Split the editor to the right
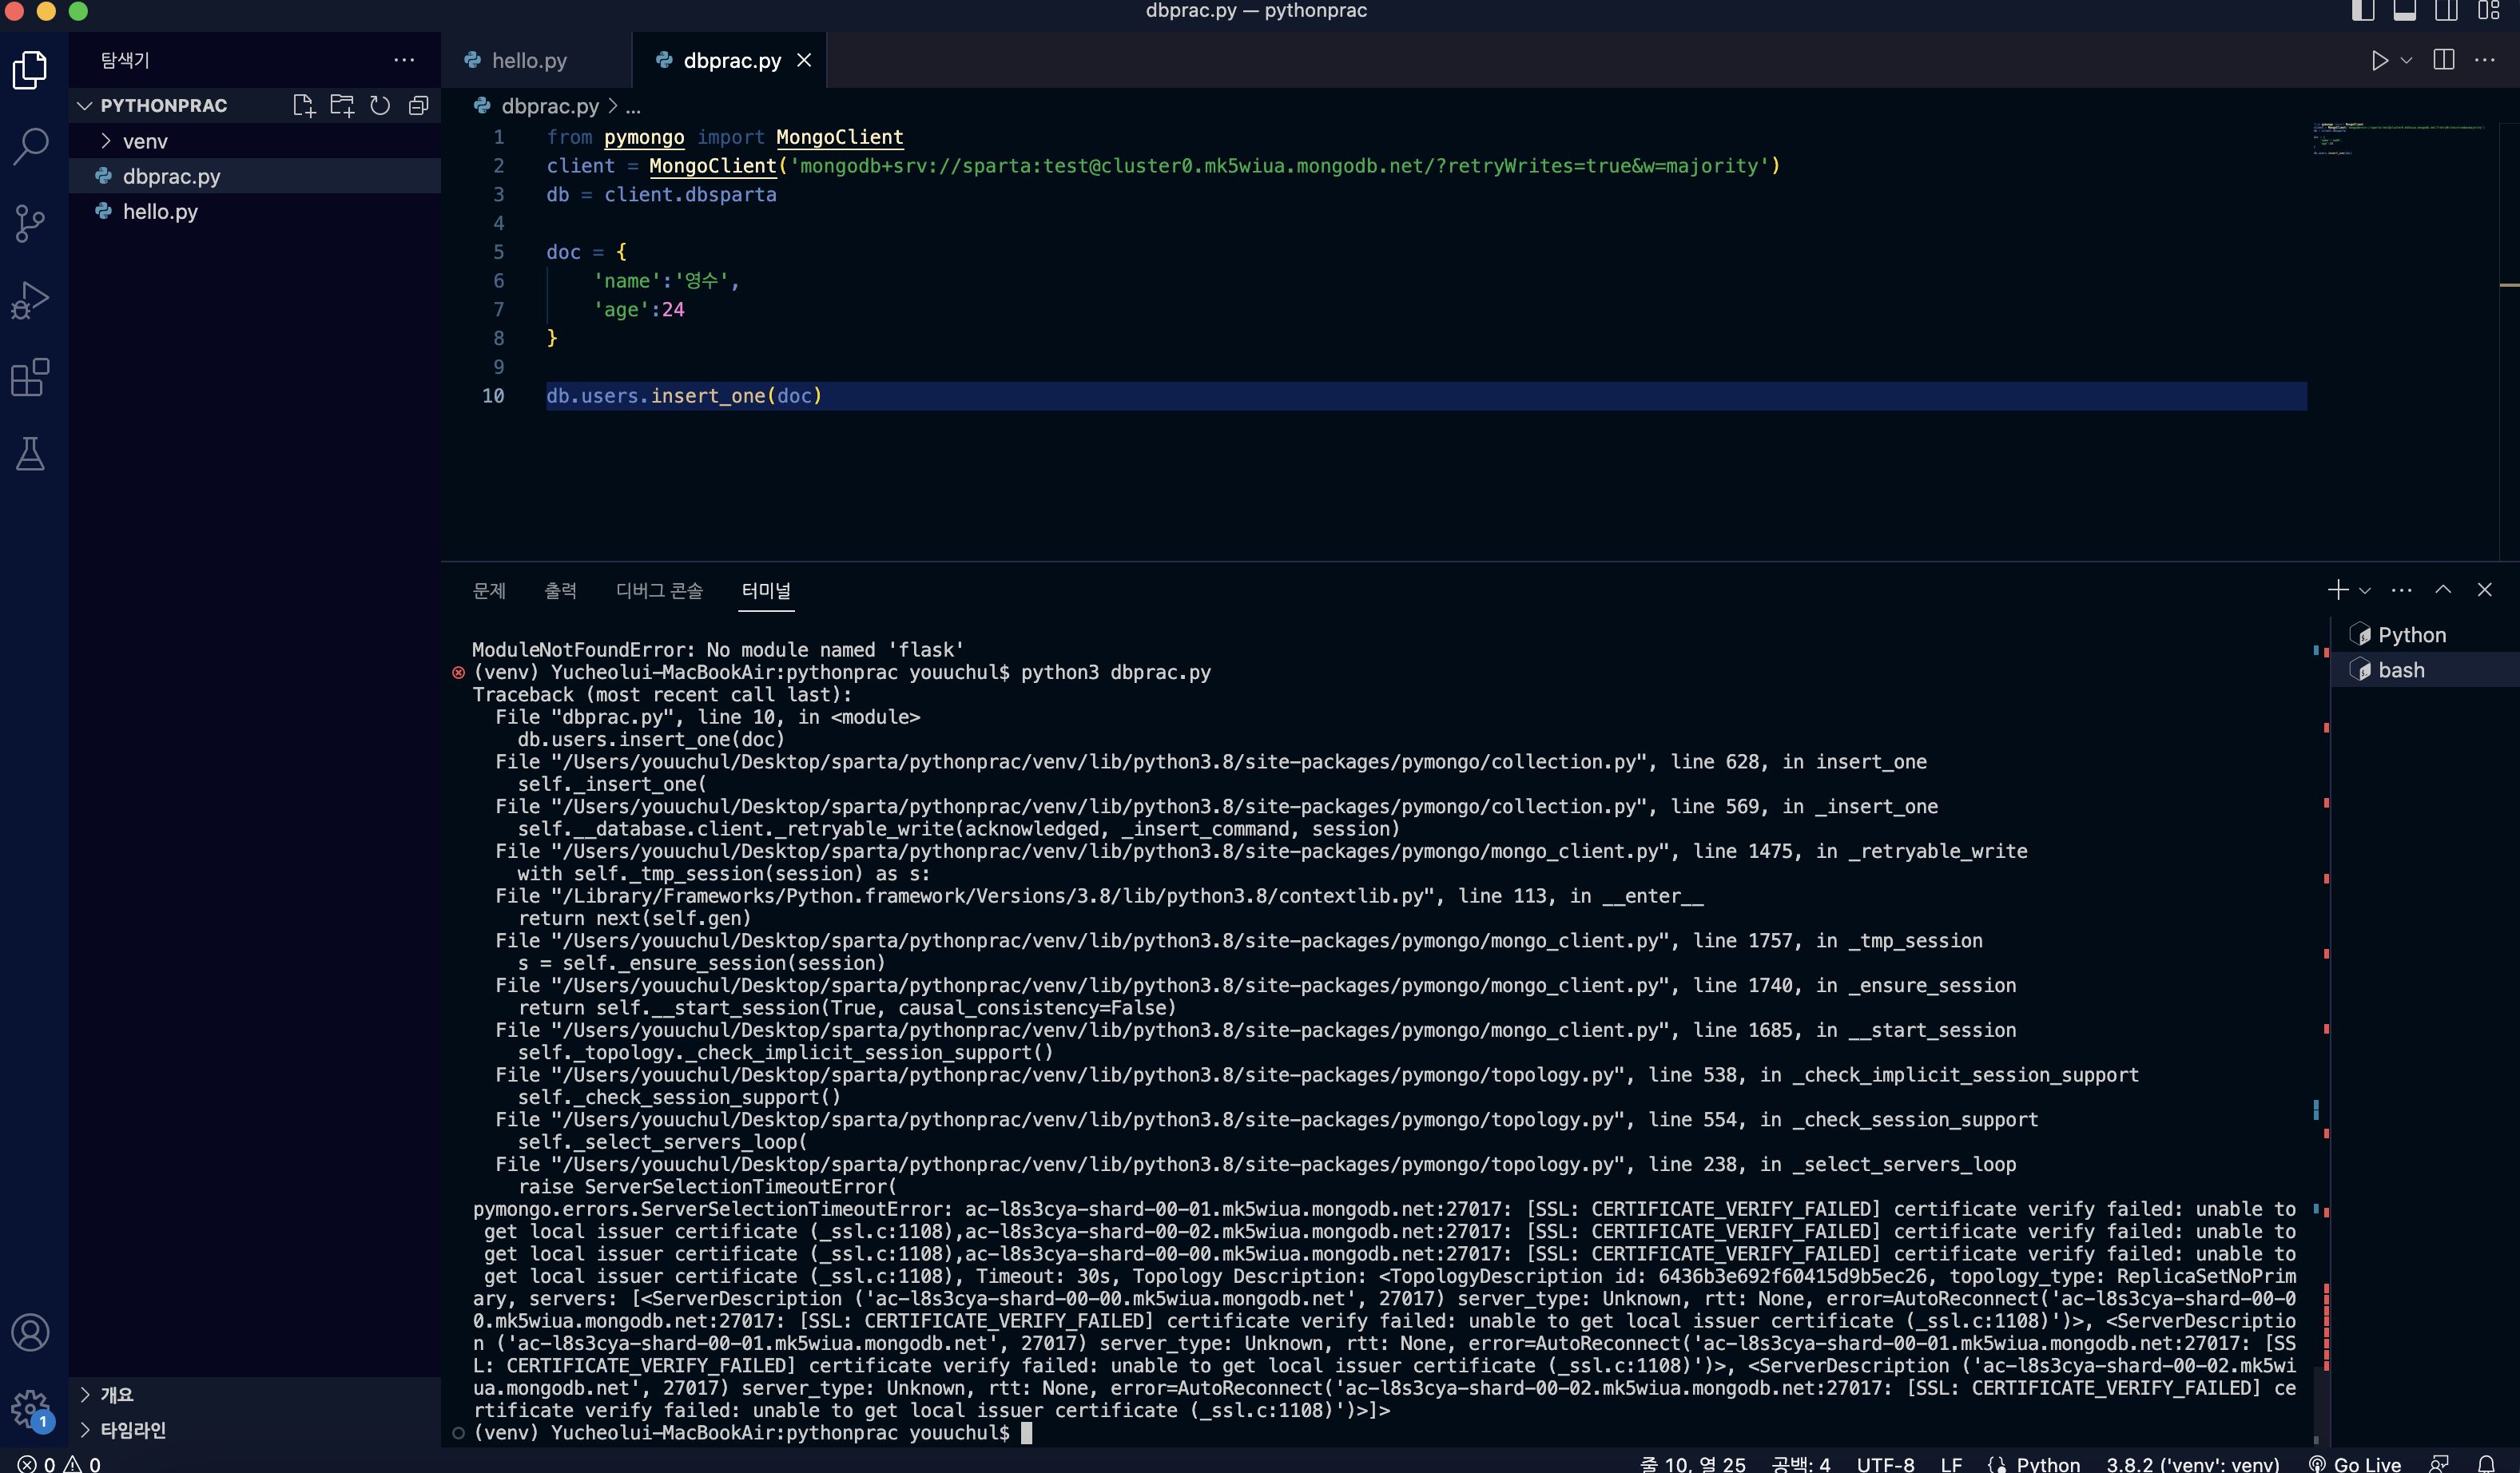2520x1473 pixels. pos(2443,60)
